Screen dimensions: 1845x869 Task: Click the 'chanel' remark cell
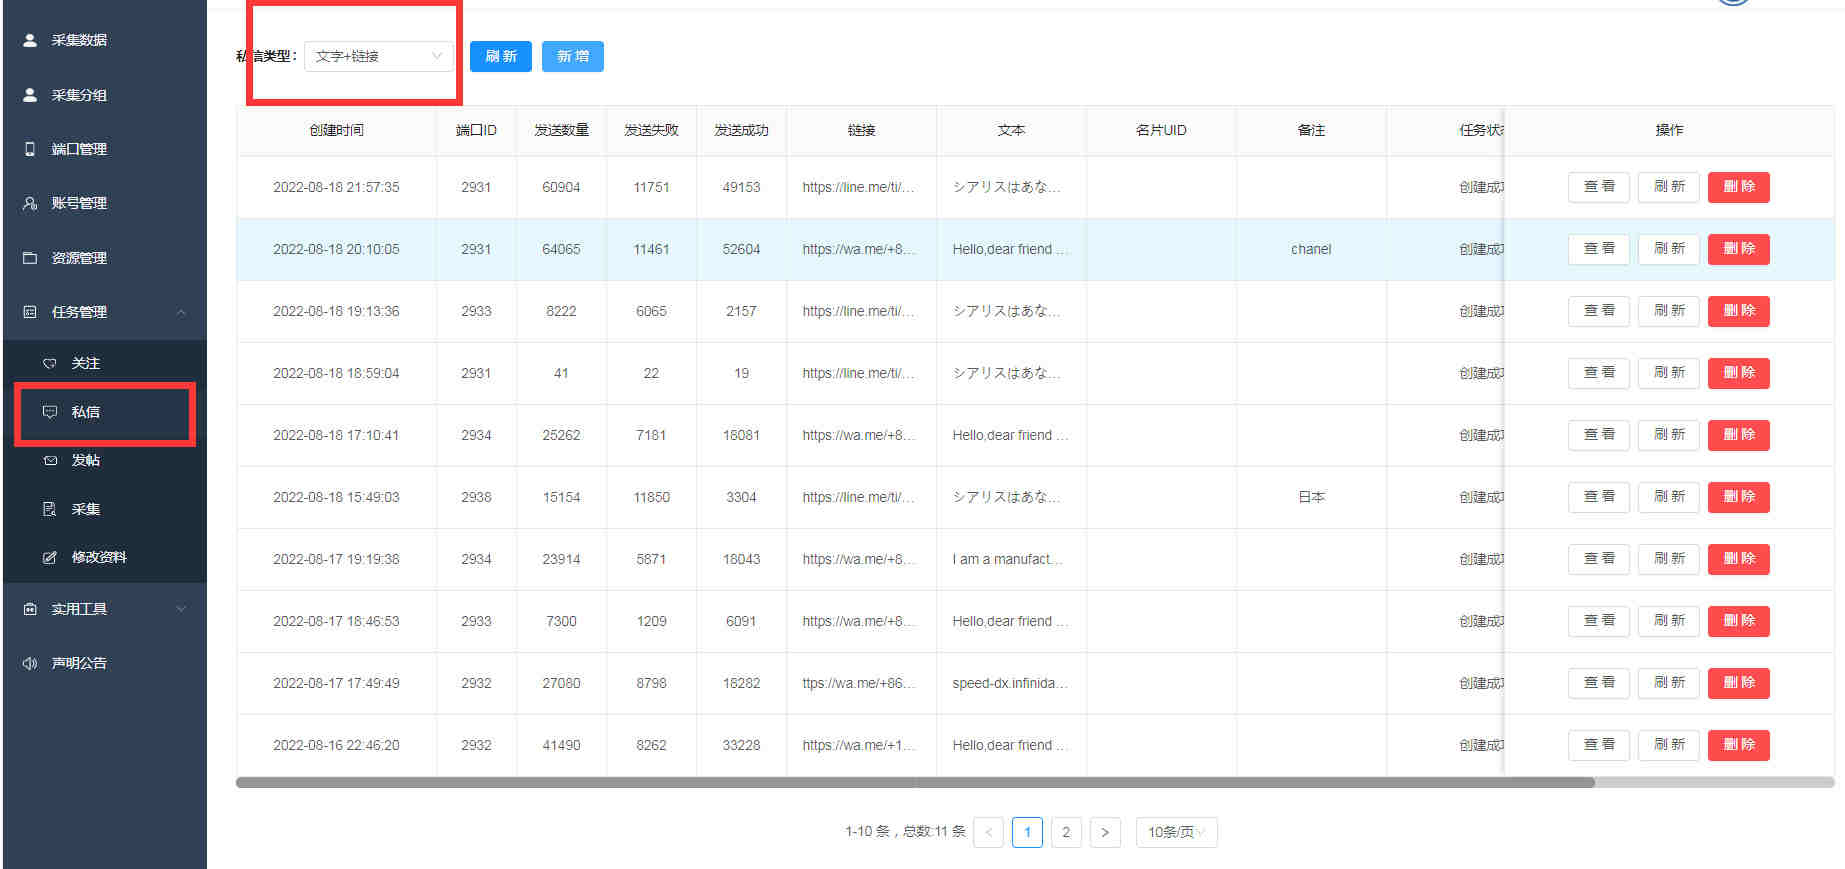tap(1311, 249)
